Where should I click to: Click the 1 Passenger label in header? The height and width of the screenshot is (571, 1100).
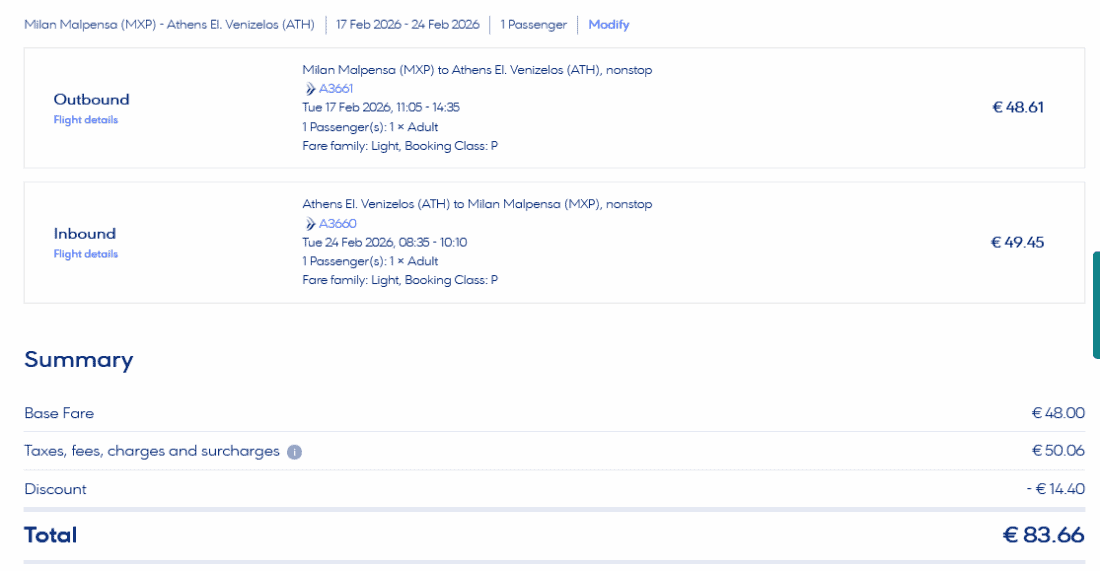coord(533,25)
